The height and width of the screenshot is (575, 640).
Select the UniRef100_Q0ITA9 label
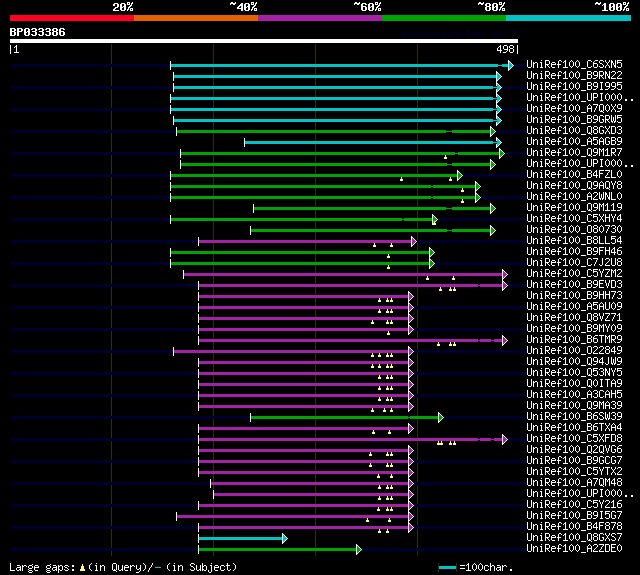(574, 384)
